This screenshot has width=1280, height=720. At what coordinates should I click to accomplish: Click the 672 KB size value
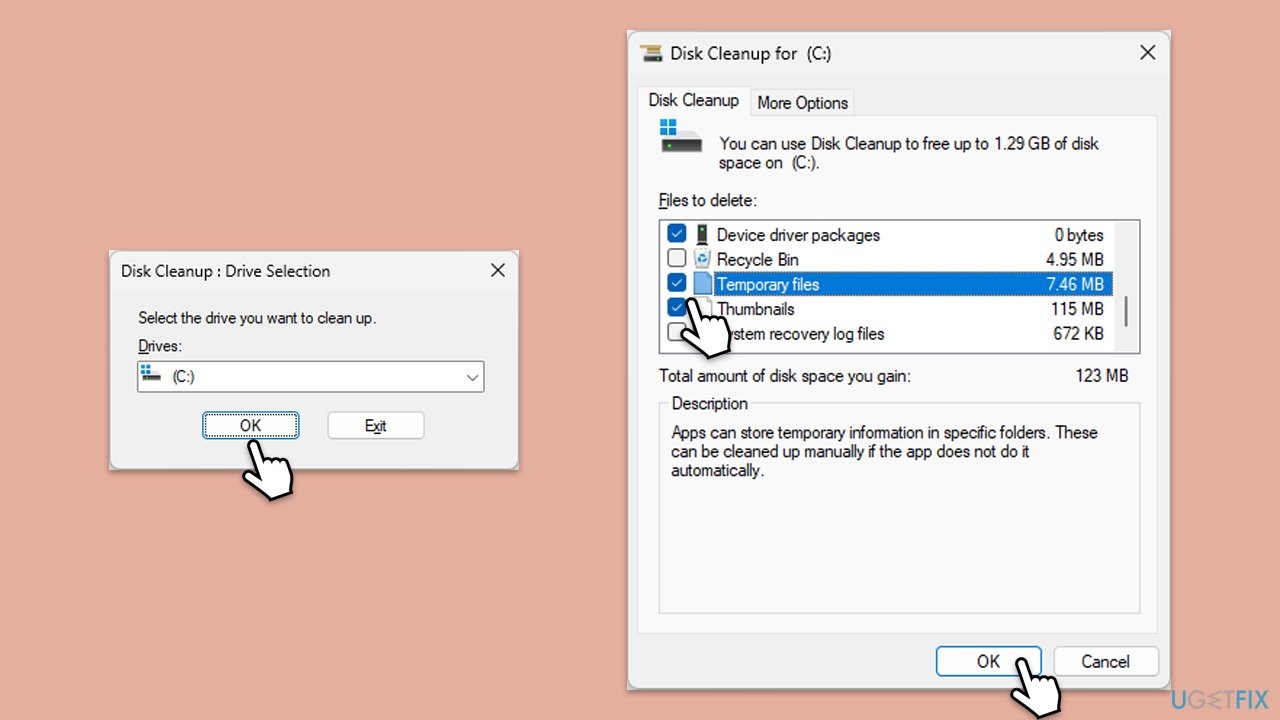tap(1078, 334)
